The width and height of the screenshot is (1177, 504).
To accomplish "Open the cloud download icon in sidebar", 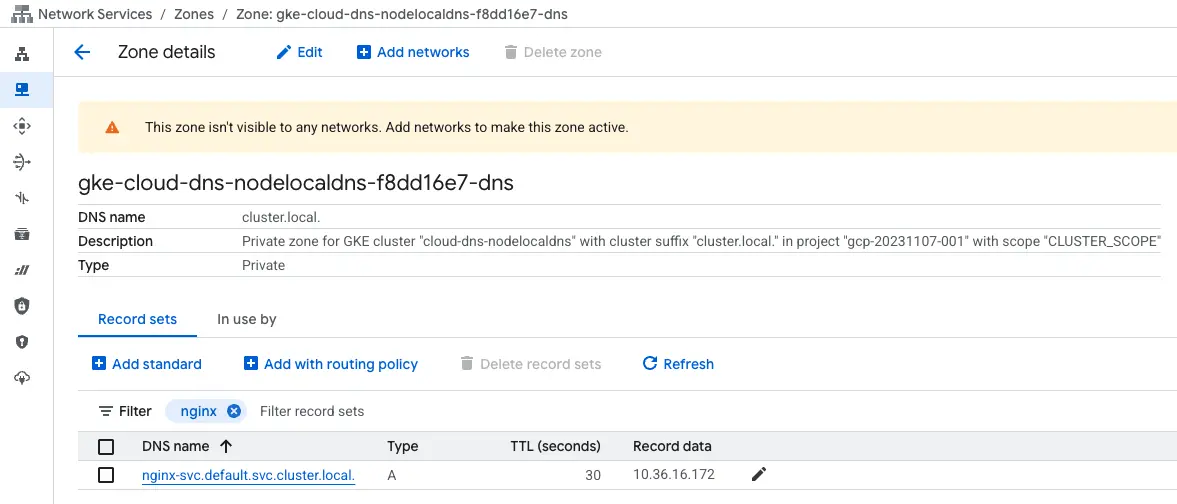I will point(22,377).
